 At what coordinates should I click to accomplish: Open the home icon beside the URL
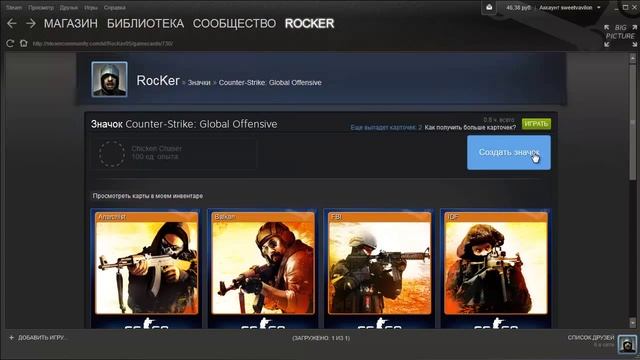click(24, 43)
